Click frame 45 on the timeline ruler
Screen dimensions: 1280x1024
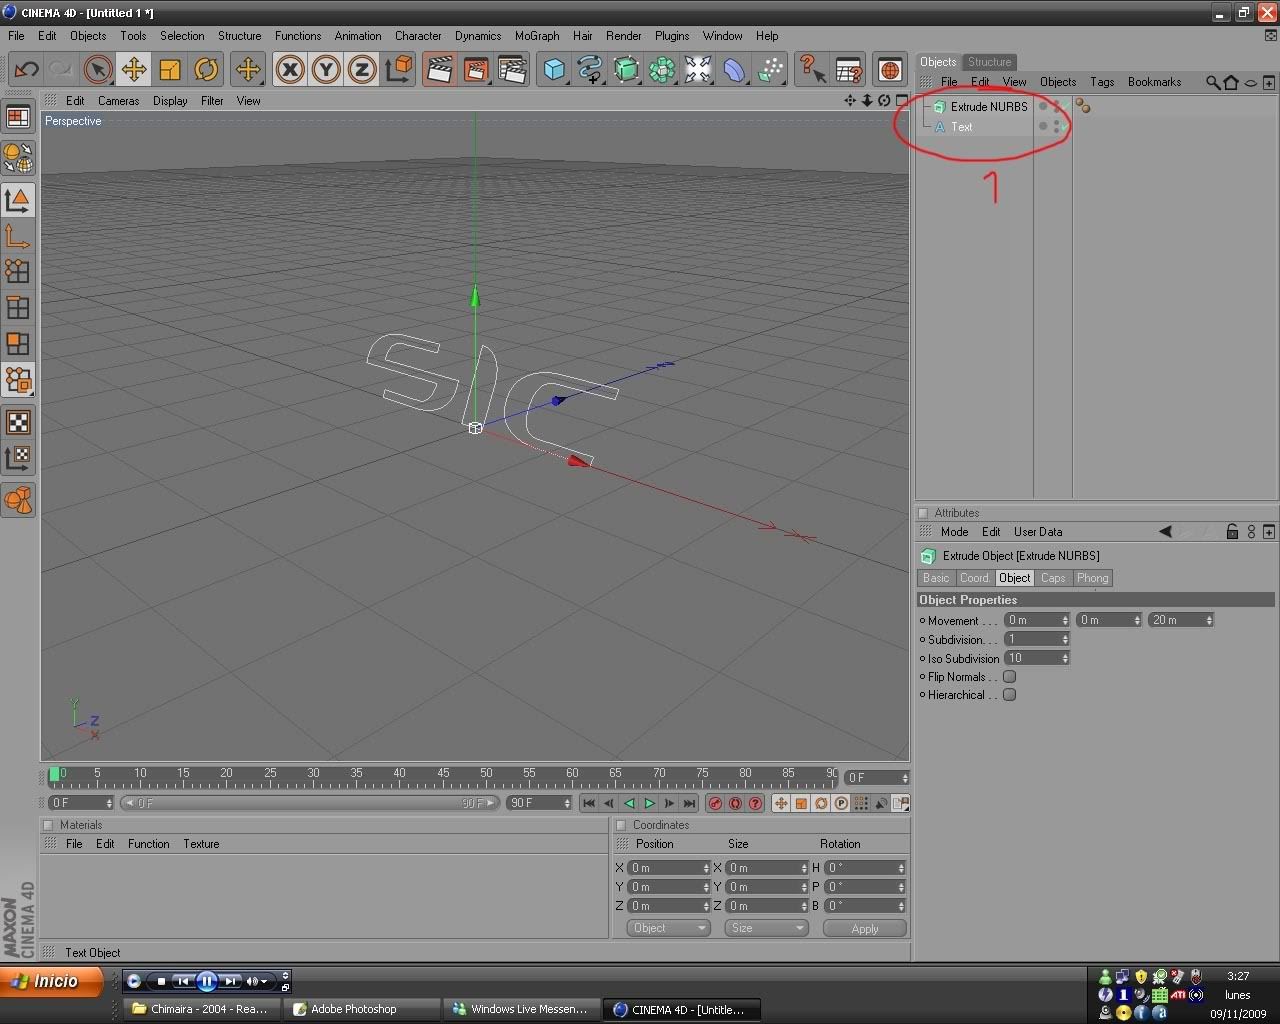pos(443,774)
